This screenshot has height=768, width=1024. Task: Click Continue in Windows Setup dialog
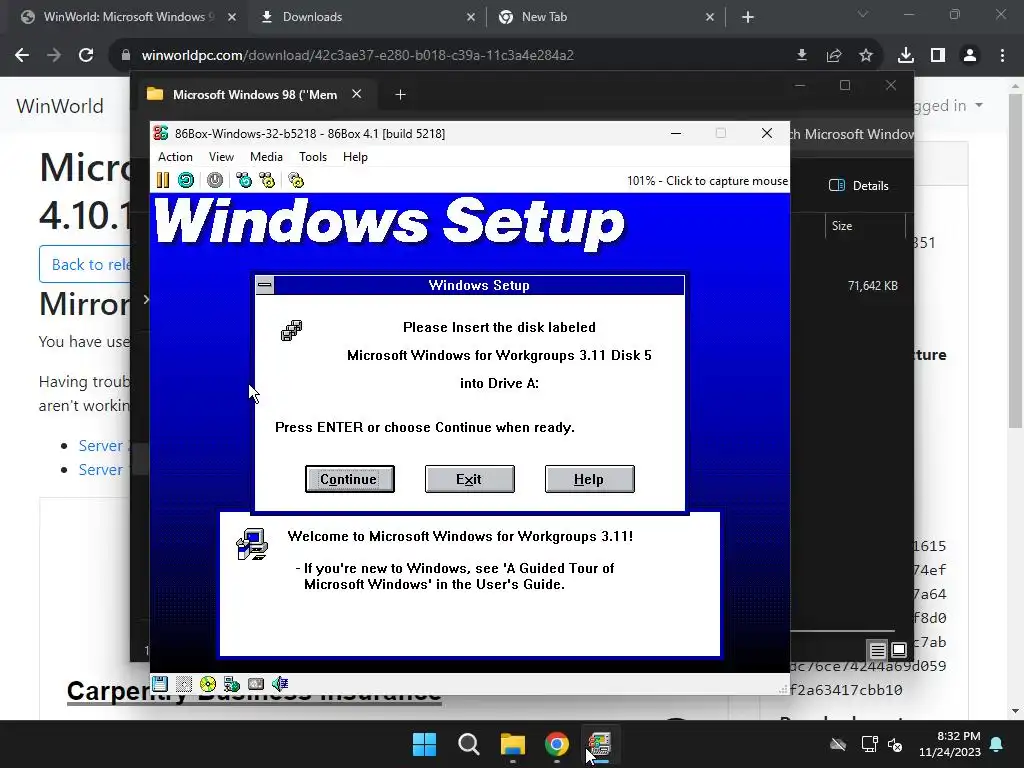coord(349,479)
